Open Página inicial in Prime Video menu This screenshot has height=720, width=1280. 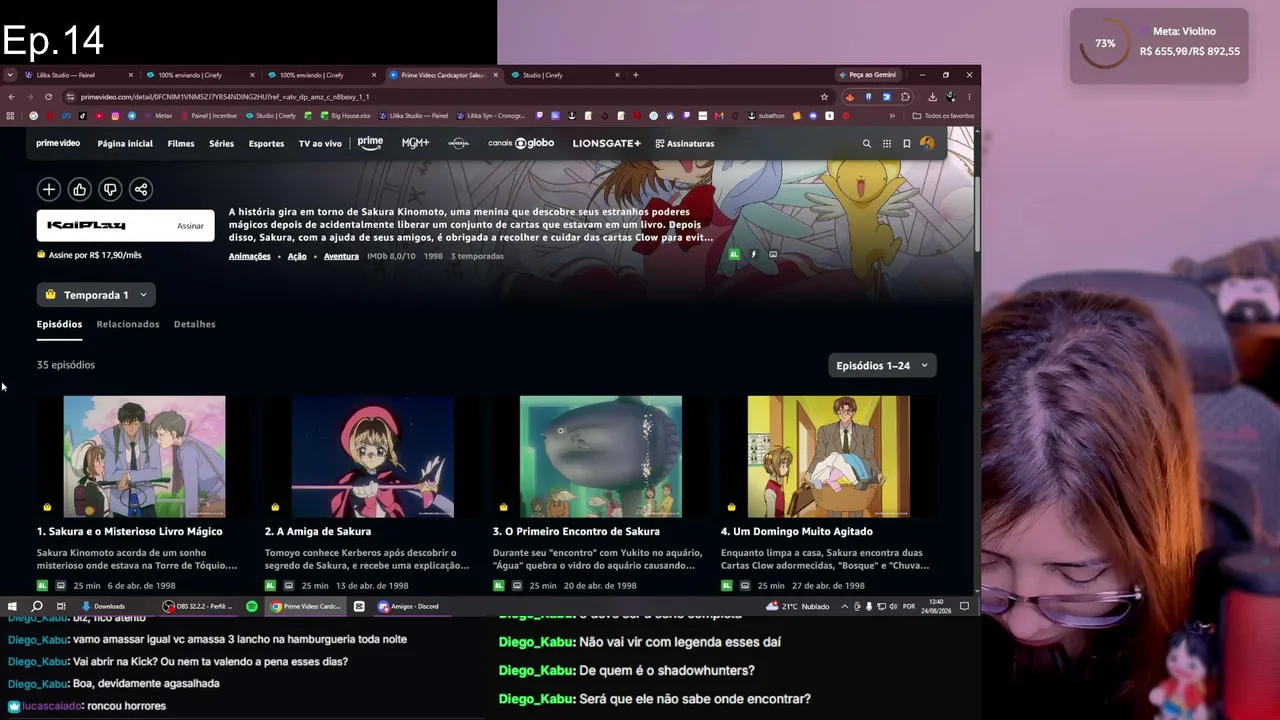(x=125, y=144)
